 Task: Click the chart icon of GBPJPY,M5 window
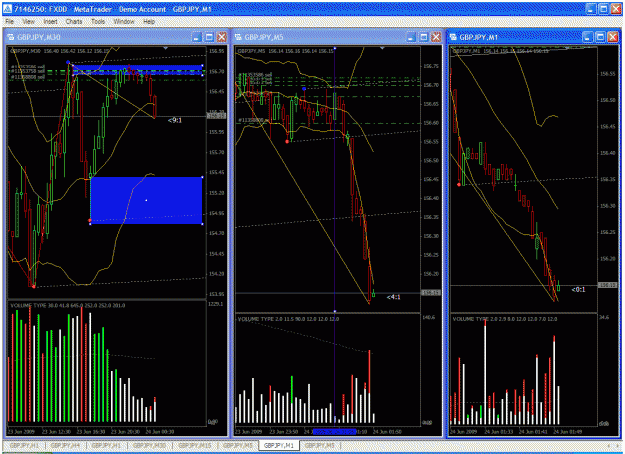click(x=238, y=37)
